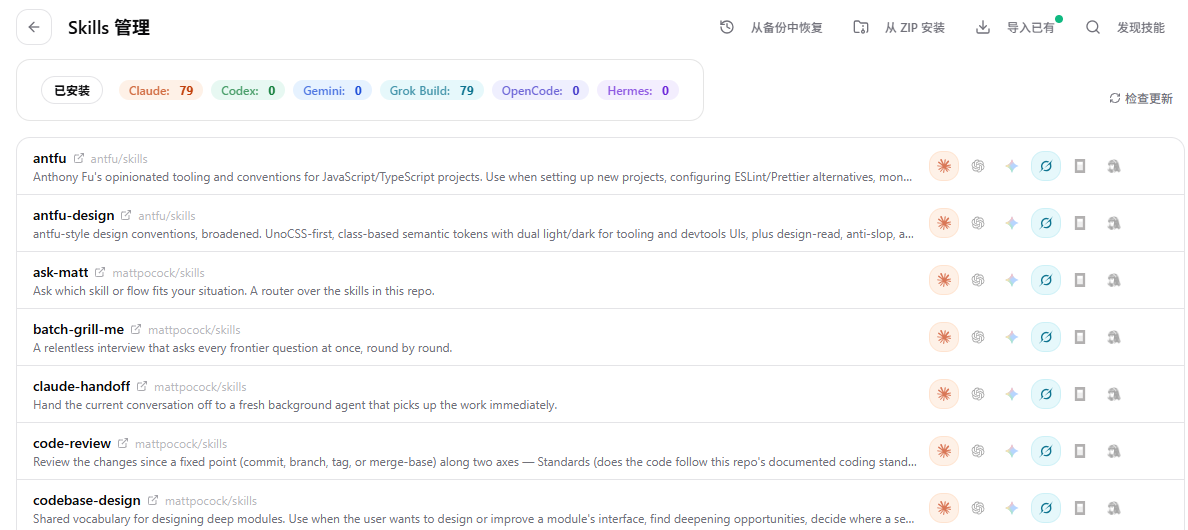Screen dimensions: 1188x530
Task: Toggle Gemini for batch-grill-me
Action: [1011, 337]
